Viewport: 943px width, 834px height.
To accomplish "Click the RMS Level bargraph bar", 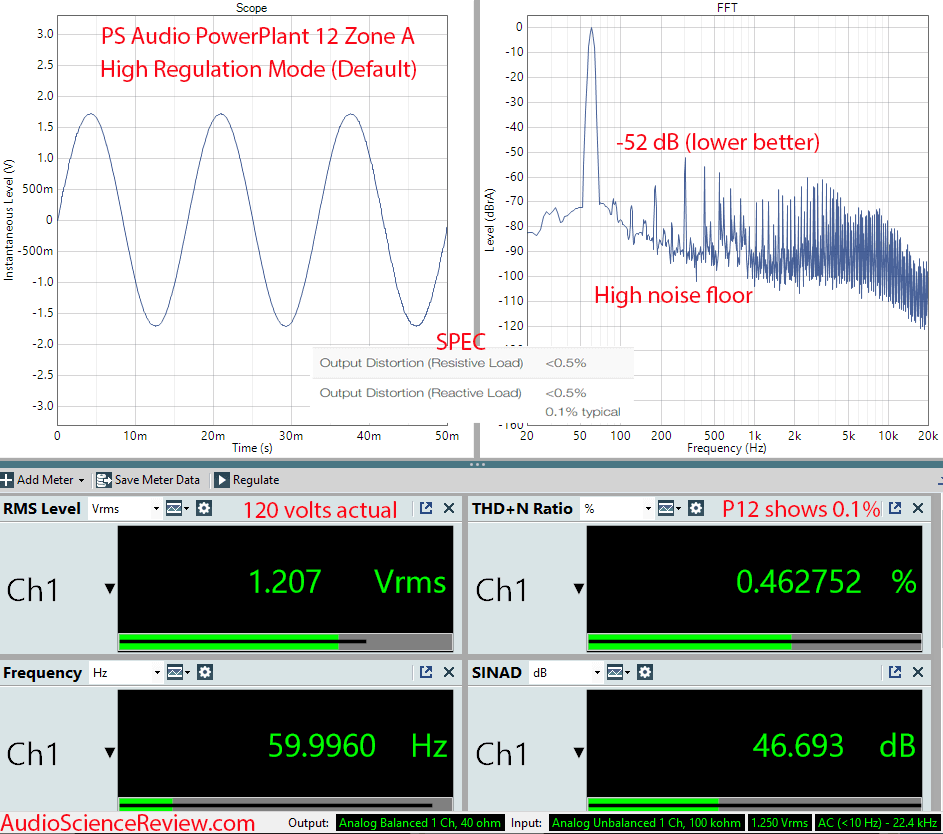I will [x=286, y=642].
